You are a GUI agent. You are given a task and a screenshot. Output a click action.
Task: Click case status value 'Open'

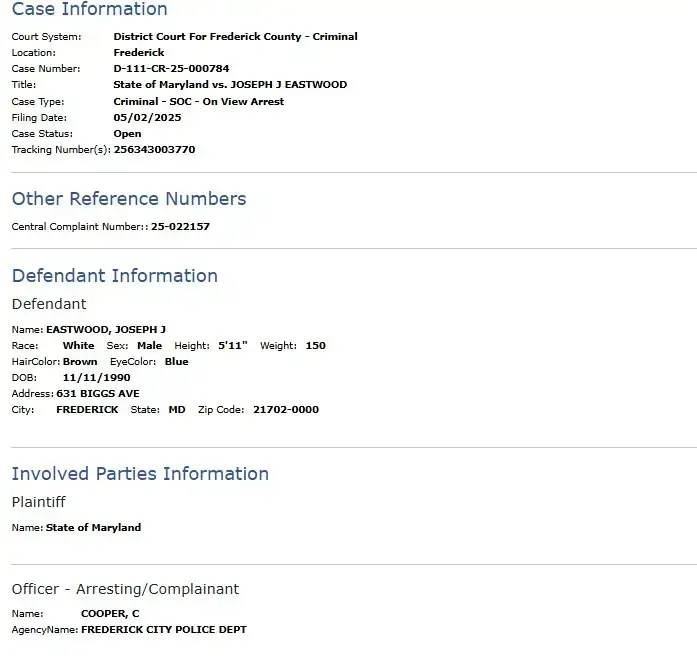(127, 134)
